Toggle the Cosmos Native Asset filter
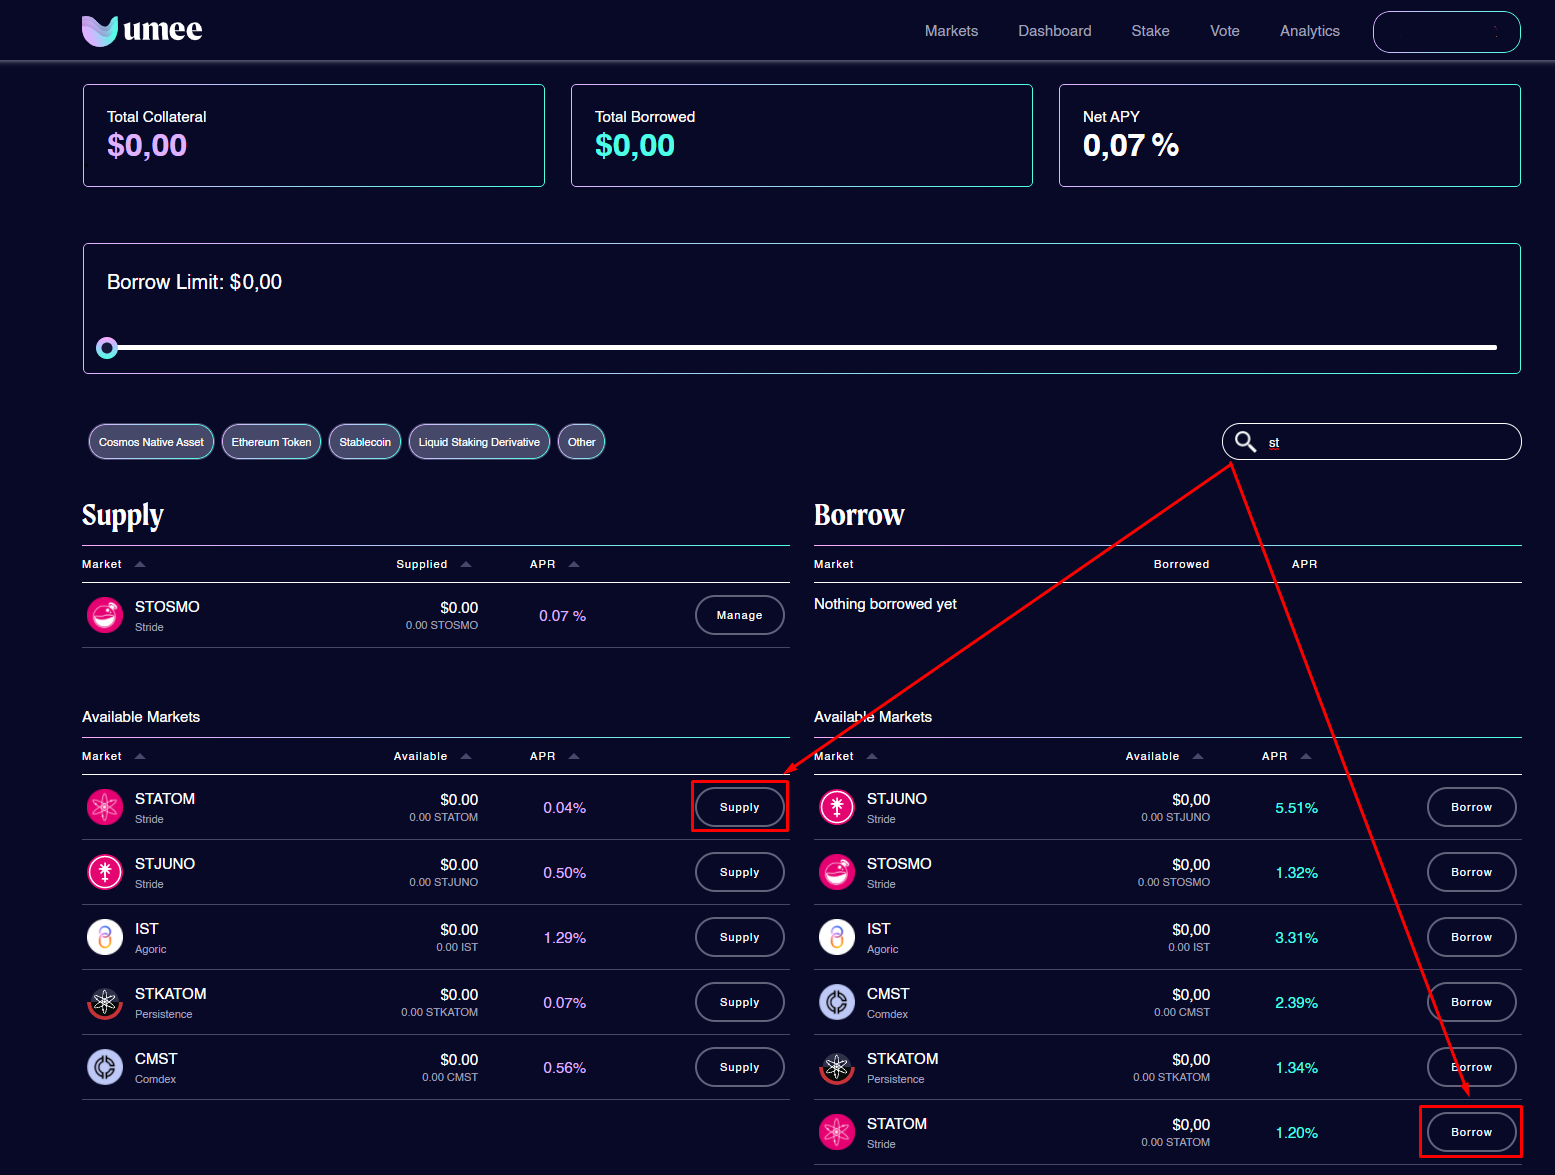Image resolution: width=1555 pixels, height=1175 pixels. (x=151, y=442)
